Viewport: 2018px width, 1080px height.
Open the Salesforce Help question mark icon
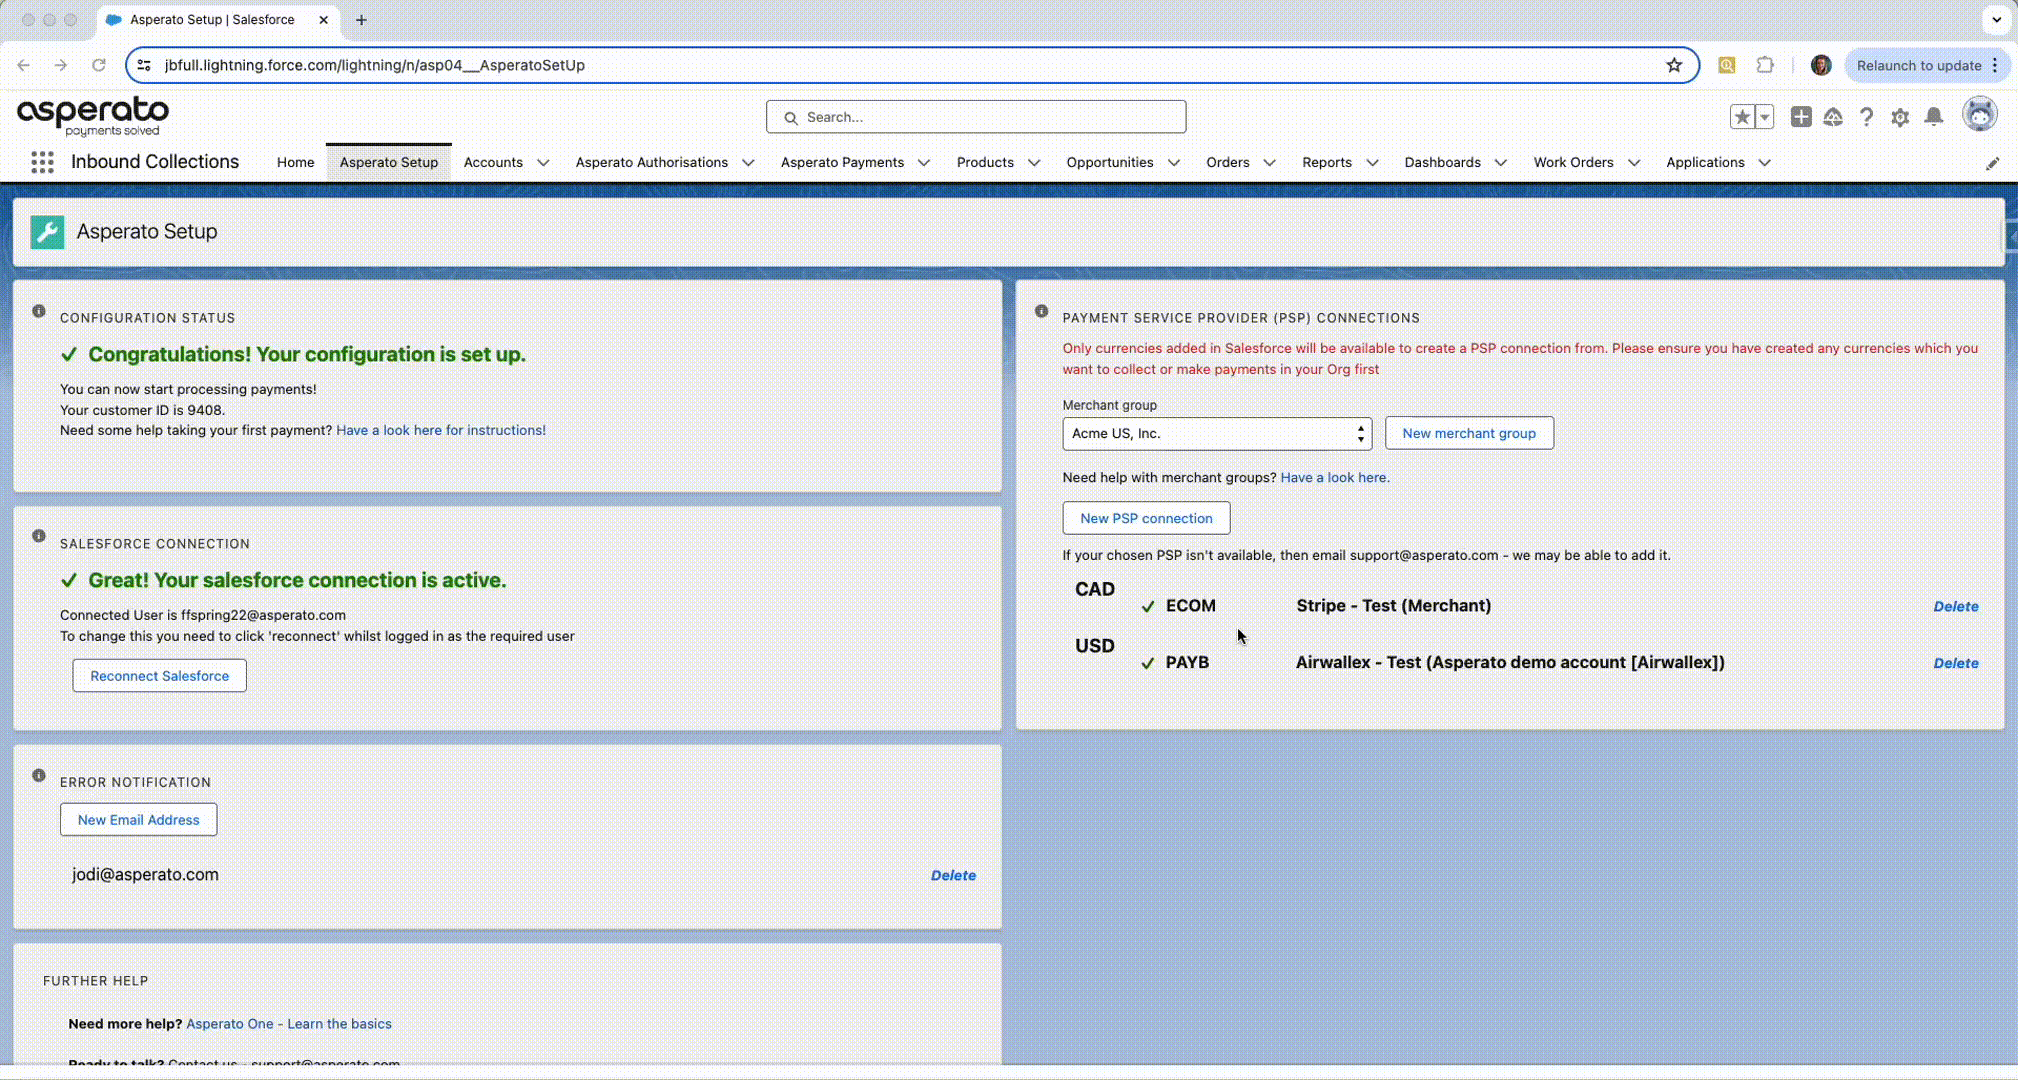click(x=1867, y=117)
